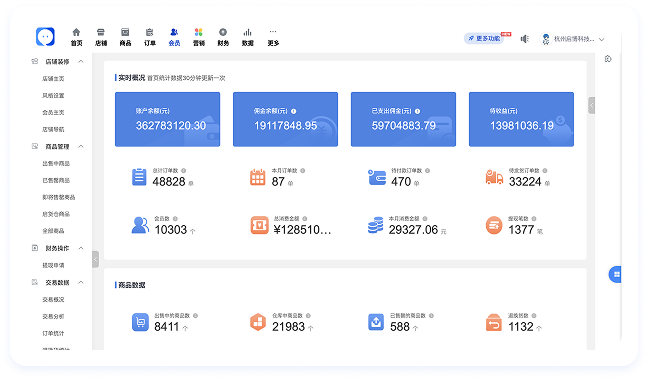Click the orange box icon next to 21983
Viewport: 648px width, 380px height.
258,322
